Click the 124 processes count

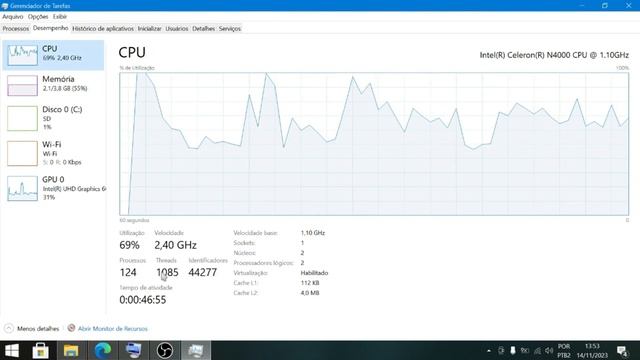coord(128,272)
